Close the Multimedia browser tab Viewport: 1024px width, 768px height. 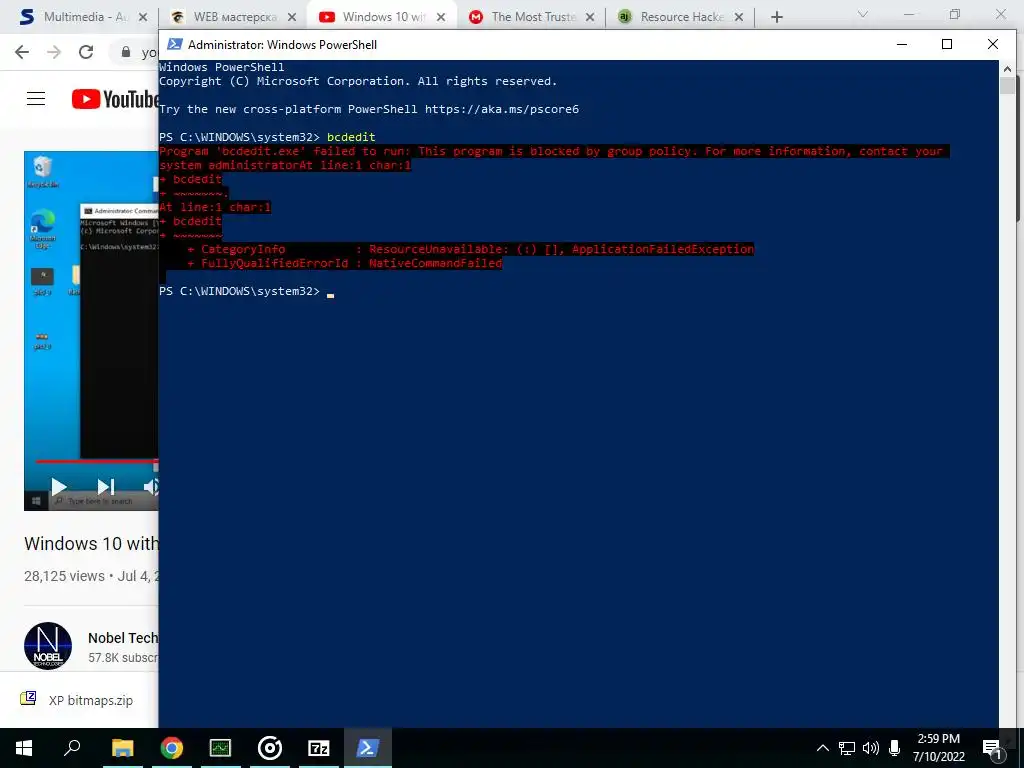pyautogui.click(x=143, y=17)
